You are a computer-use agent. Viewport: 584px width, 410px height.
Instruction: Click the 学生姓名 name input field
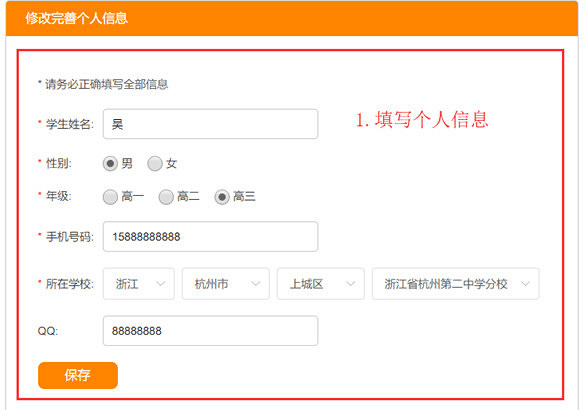pyautogui.click(x=210, y=124)
